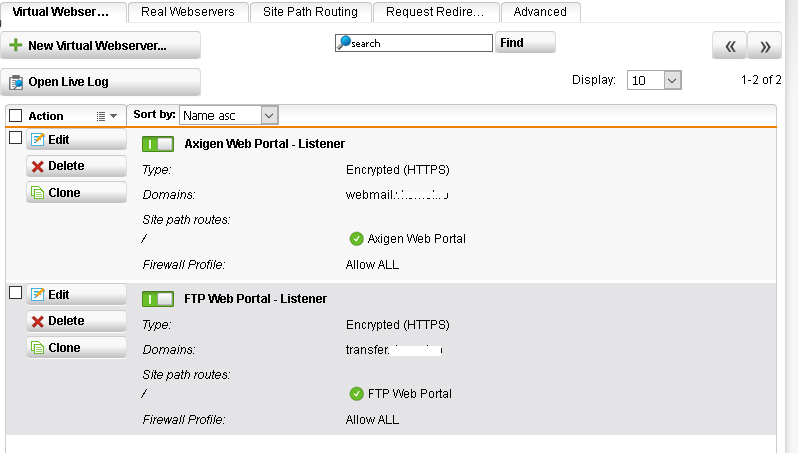Switch to the Site Path Routing tab
The image size is (798, 453).
pos(310,12)
